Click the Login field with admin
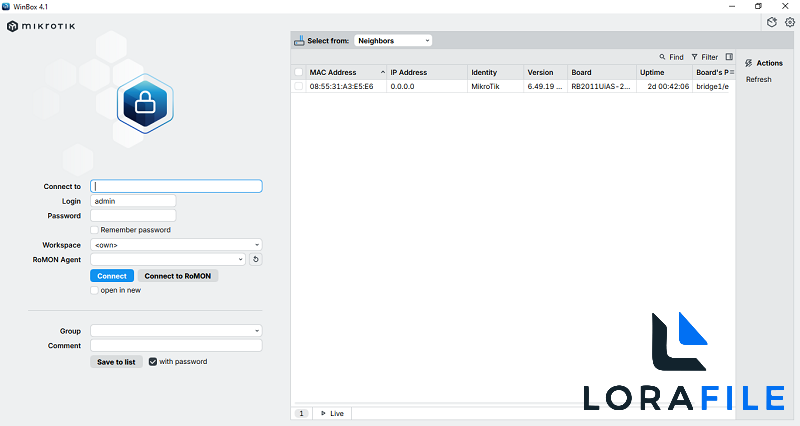Image resolution: width=800 pixels, height=426 pixels. click(x=133, y=201)
